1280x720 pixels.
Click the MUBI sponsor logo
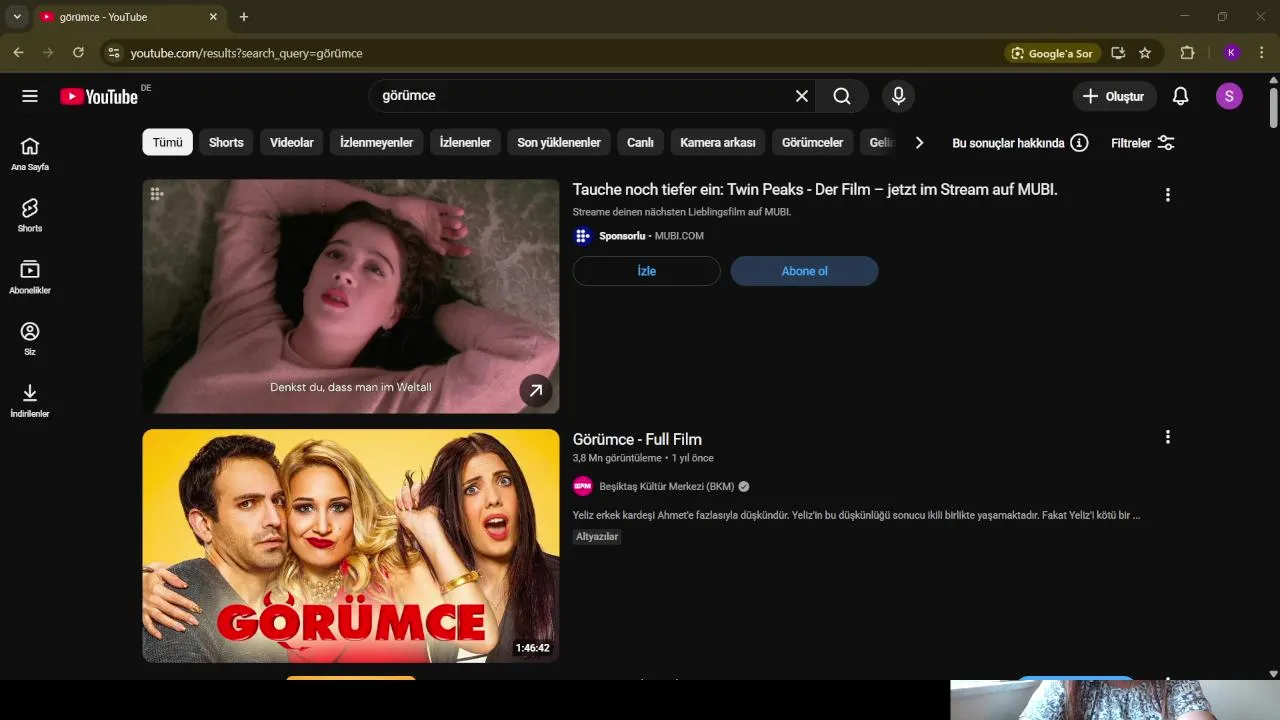click(x=582, y=236)
